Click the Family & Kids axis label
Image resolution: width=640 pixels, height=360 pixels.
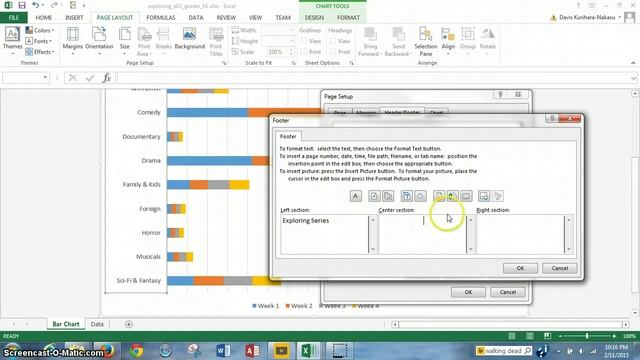point(142,184)
